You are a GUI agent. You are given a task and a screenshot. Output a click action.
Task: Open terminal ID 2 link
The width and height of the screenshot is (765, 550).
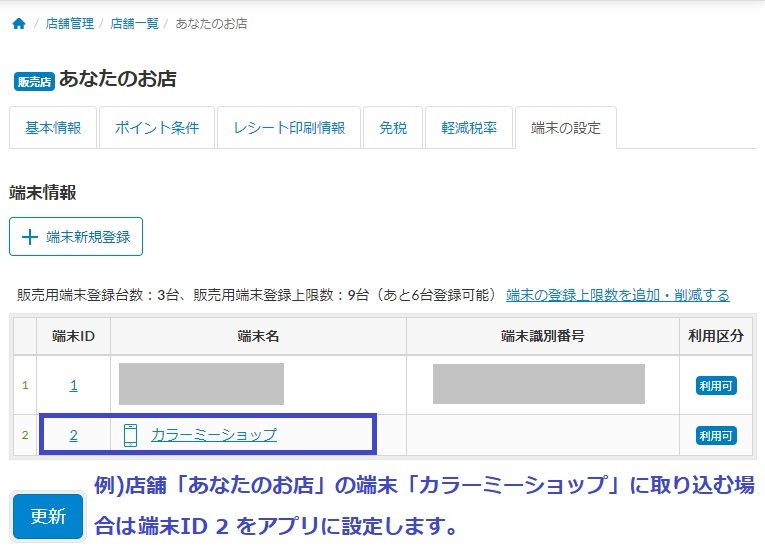74,435
